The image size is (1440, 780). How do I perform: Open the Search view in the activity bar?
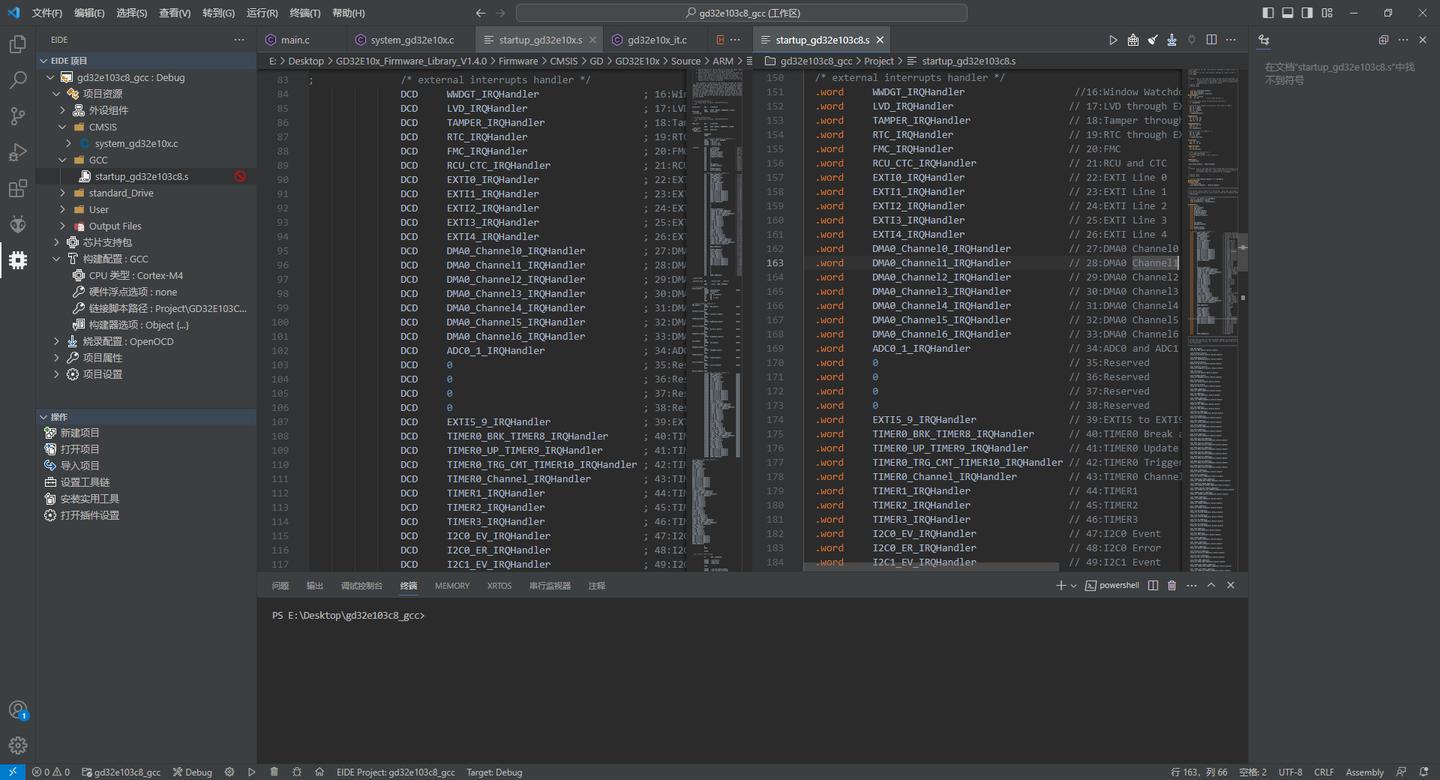pyautogui.click(x=17, y=80)
